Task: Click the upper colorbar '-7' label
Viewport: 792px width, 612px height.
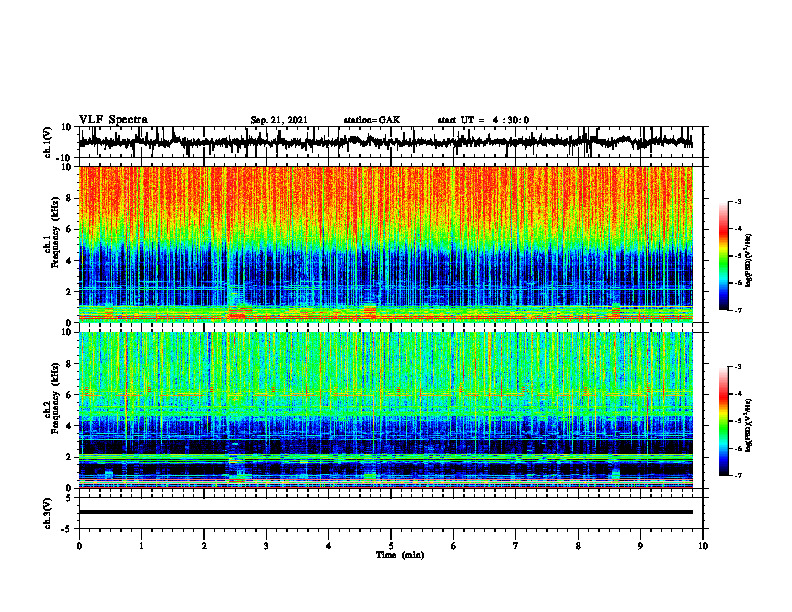Action: coord(737,310)
